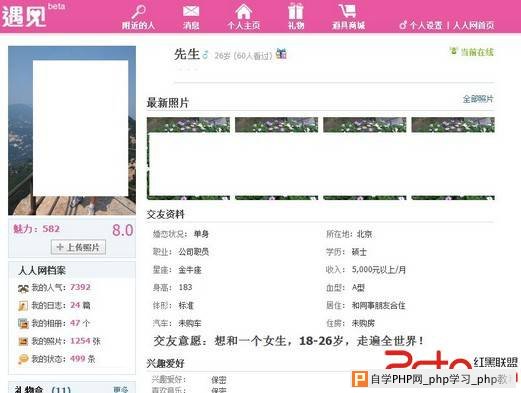This screenshot has width=521, height=393.
Task: Click housing value 未购房
Action: 363,323
